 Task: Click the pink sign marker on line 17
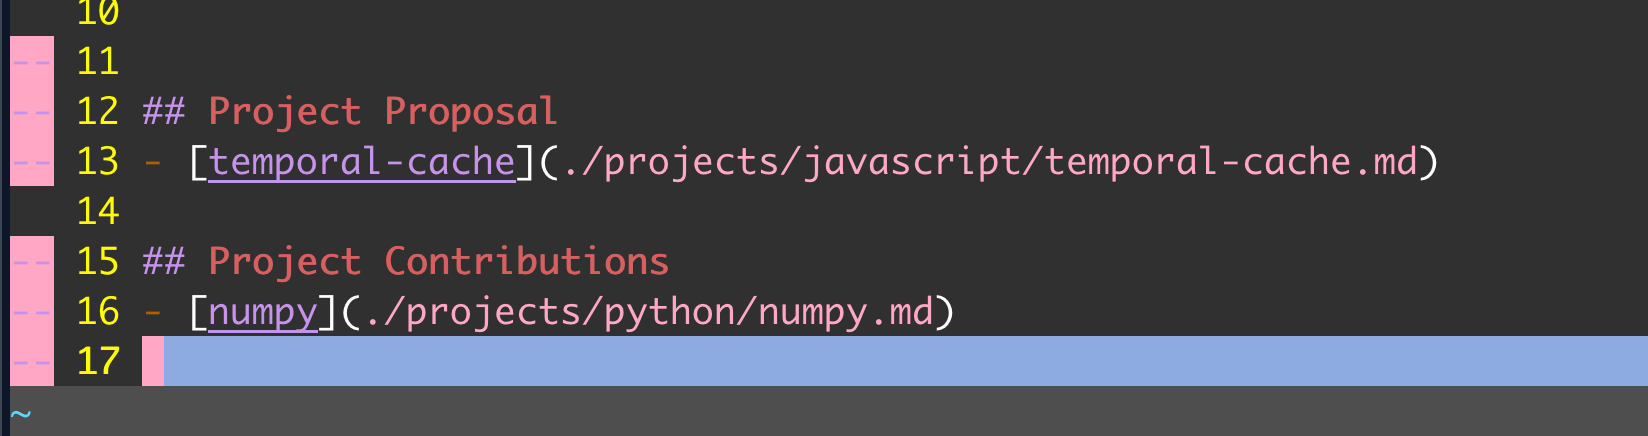tap(32, 361)
